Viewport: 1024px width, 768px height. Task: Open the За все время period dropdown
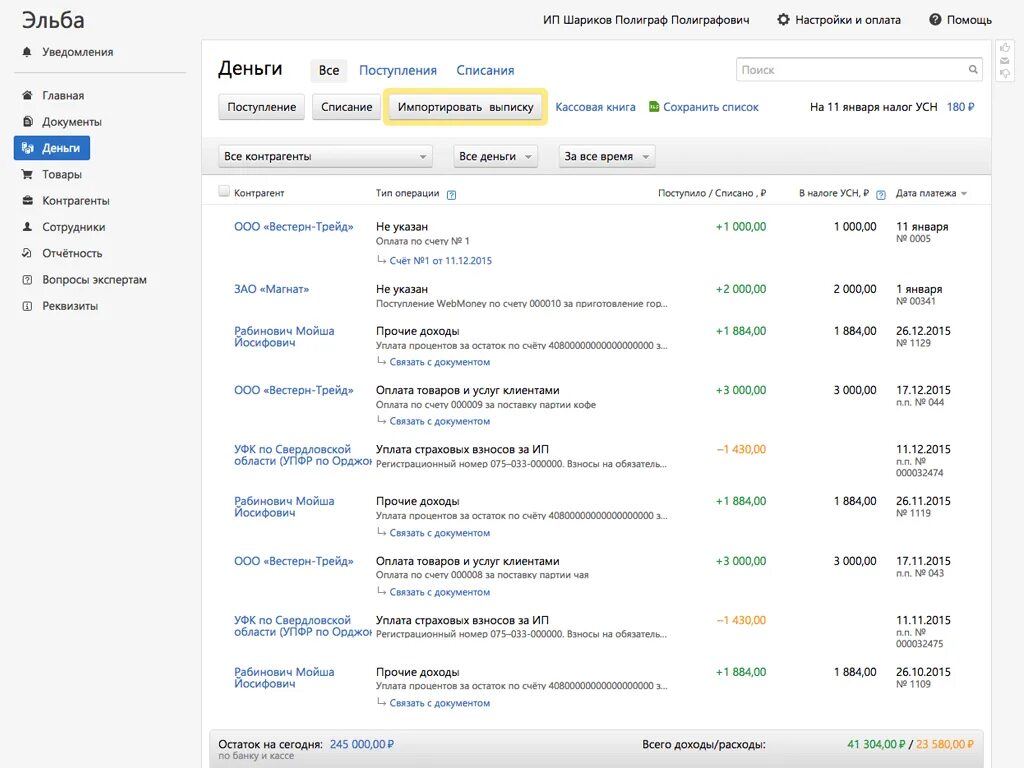pyautogui.click(x=606, y=157)
